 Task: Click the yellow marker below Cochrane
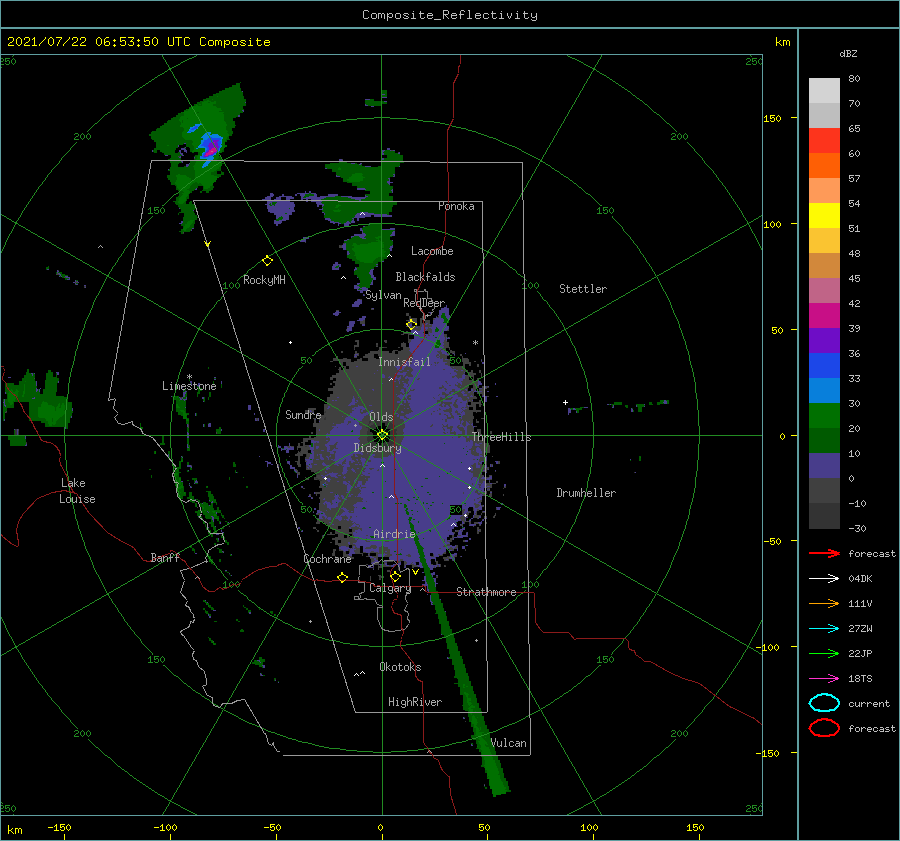point(342,577)
